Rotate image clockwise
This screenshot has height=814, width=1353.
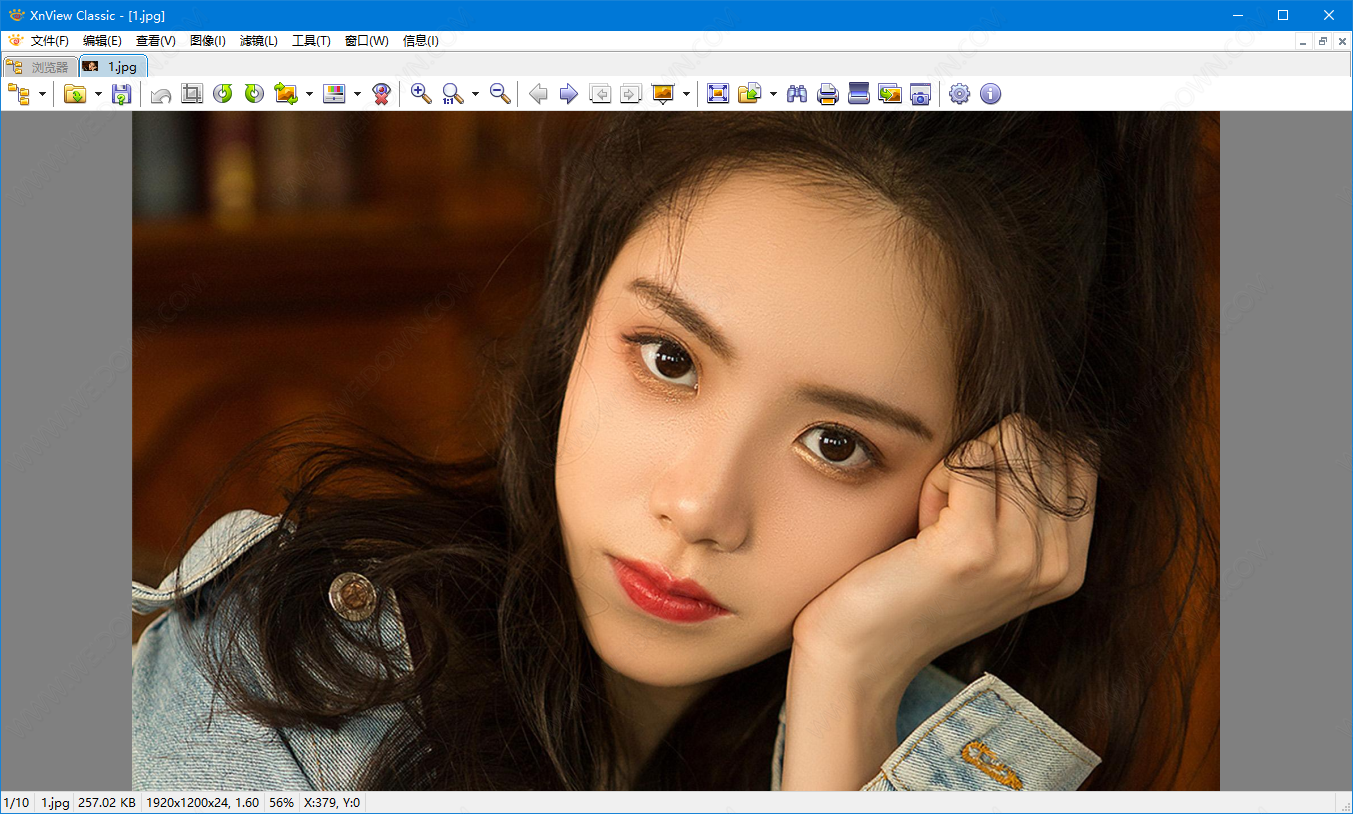pos(254,94)
